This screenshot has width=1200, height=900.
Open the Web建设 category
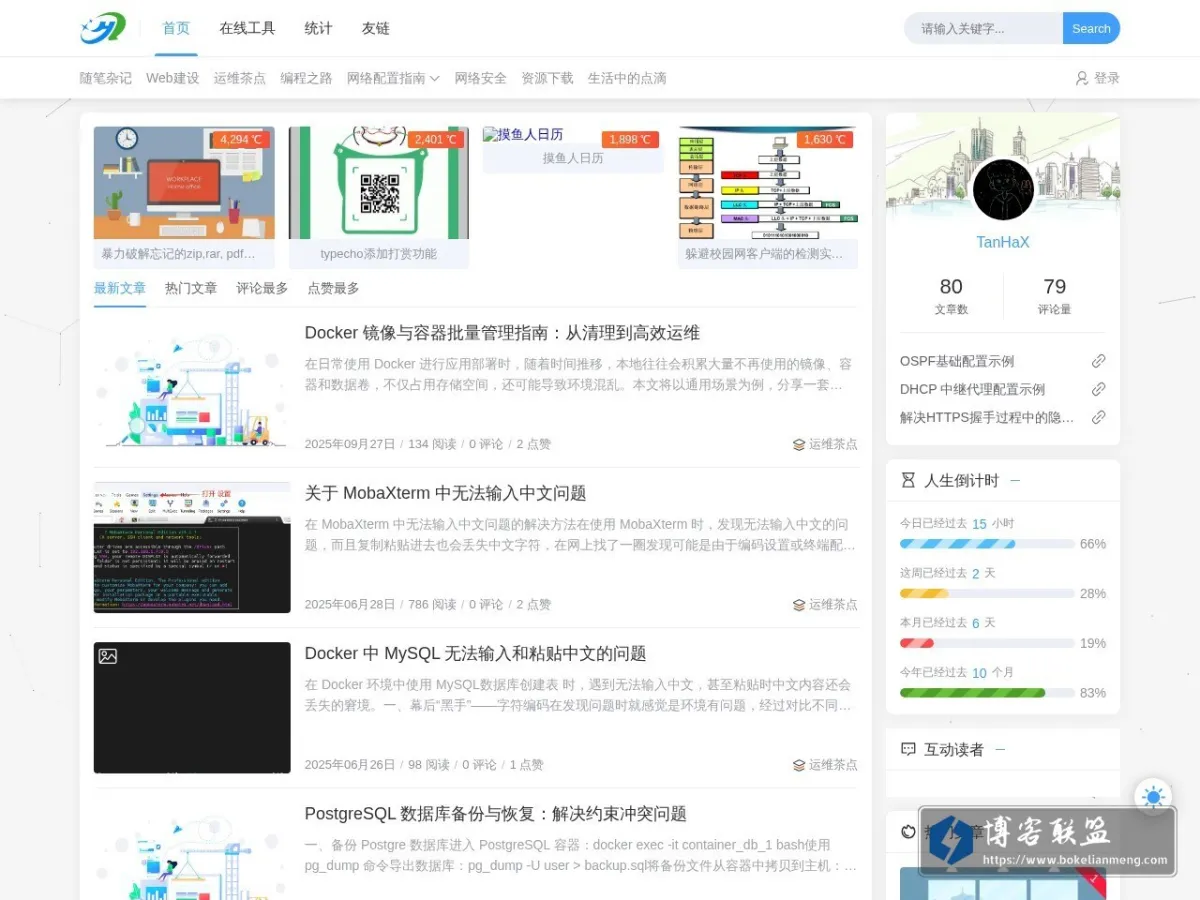pyautogui.click(x=172, y=78)
